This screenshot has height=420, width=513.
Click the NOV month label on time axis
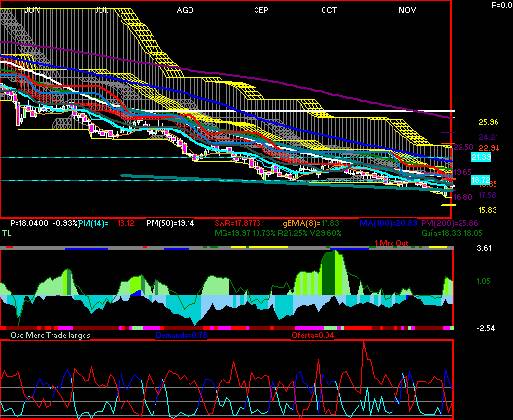click(x=407, y=10)
